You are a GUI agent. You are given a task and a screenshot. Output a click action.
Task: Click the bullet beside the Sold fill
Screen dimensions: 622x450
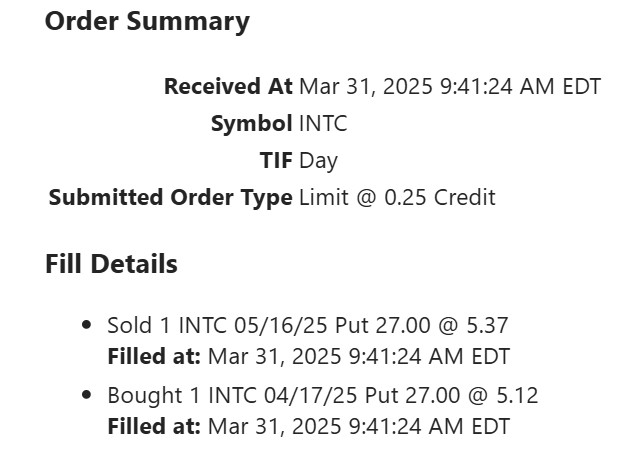click(86, 325)
